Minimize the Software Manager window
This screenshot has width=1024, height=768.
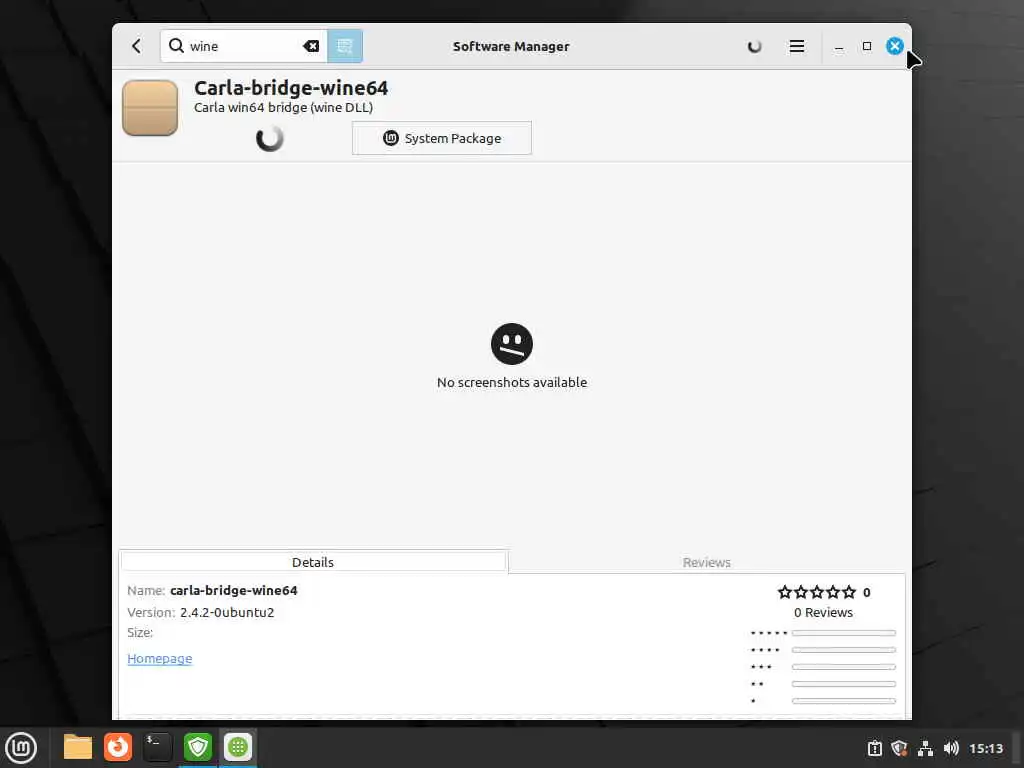click(839, 46)
